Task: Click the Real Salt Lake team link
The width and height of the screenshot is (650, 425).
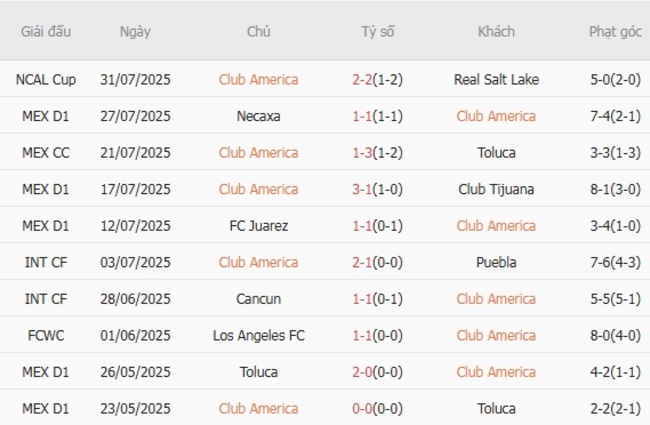Action: 496,79
